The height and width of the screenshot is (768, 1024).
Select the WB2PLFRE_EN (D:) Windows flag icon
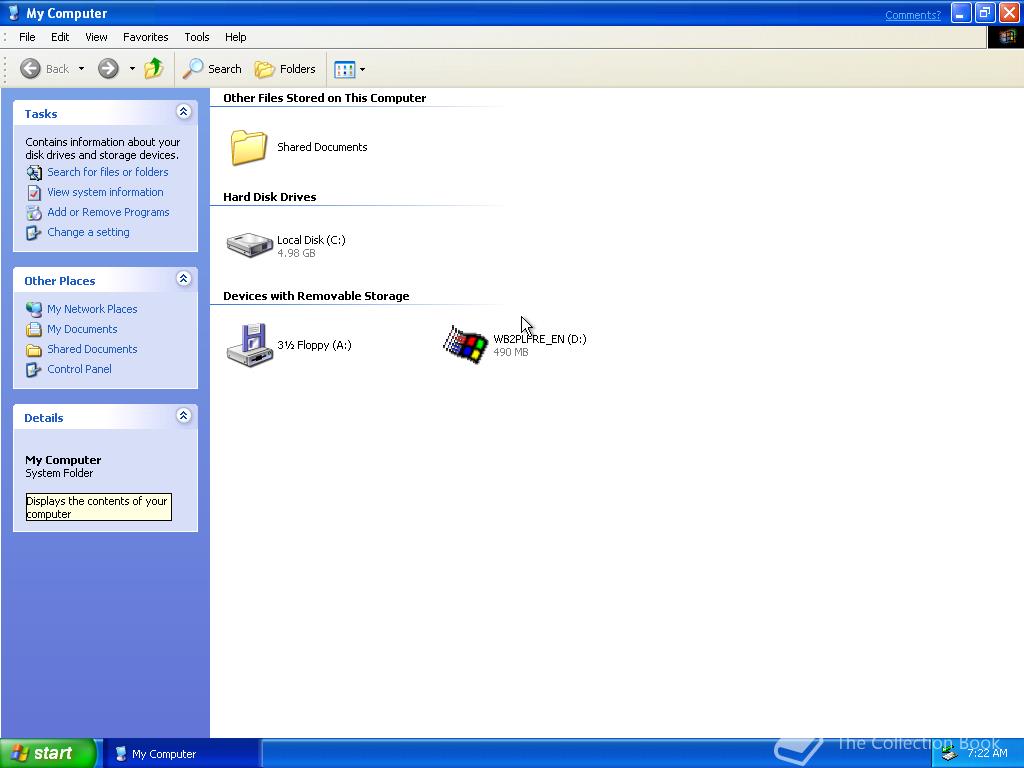click(466, 344)
